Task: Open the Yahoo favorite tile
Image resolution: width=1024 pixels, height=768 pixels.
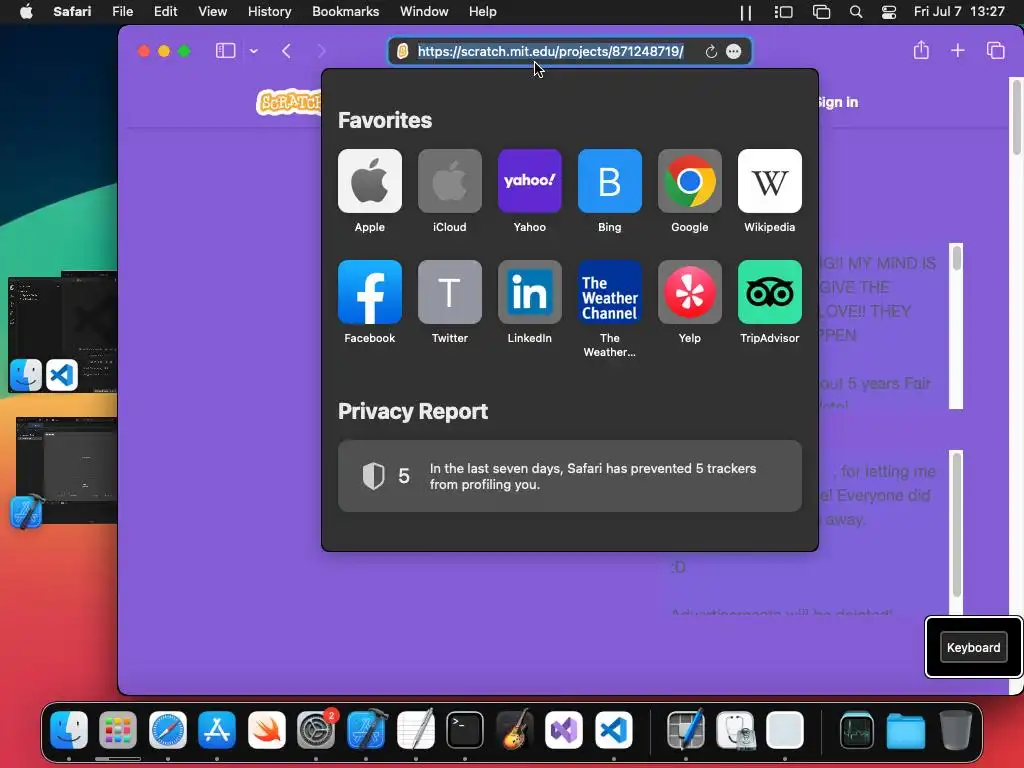Action: coord(530,181)
